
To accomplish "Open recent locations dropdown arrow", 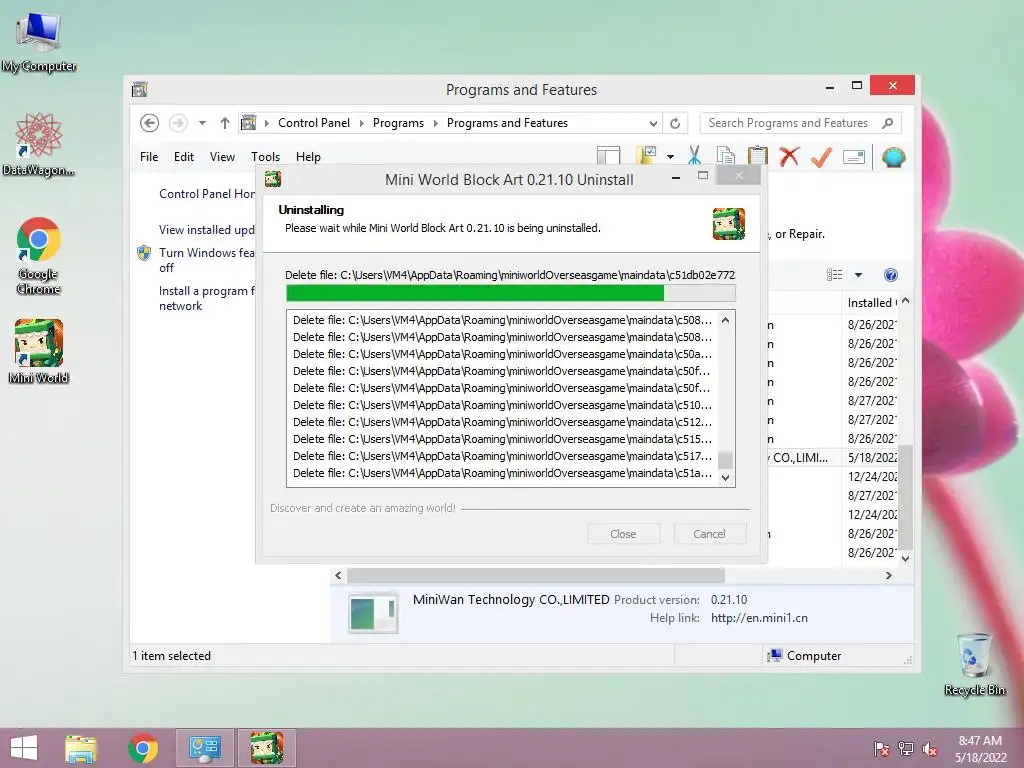I will [x=202, y=123].
